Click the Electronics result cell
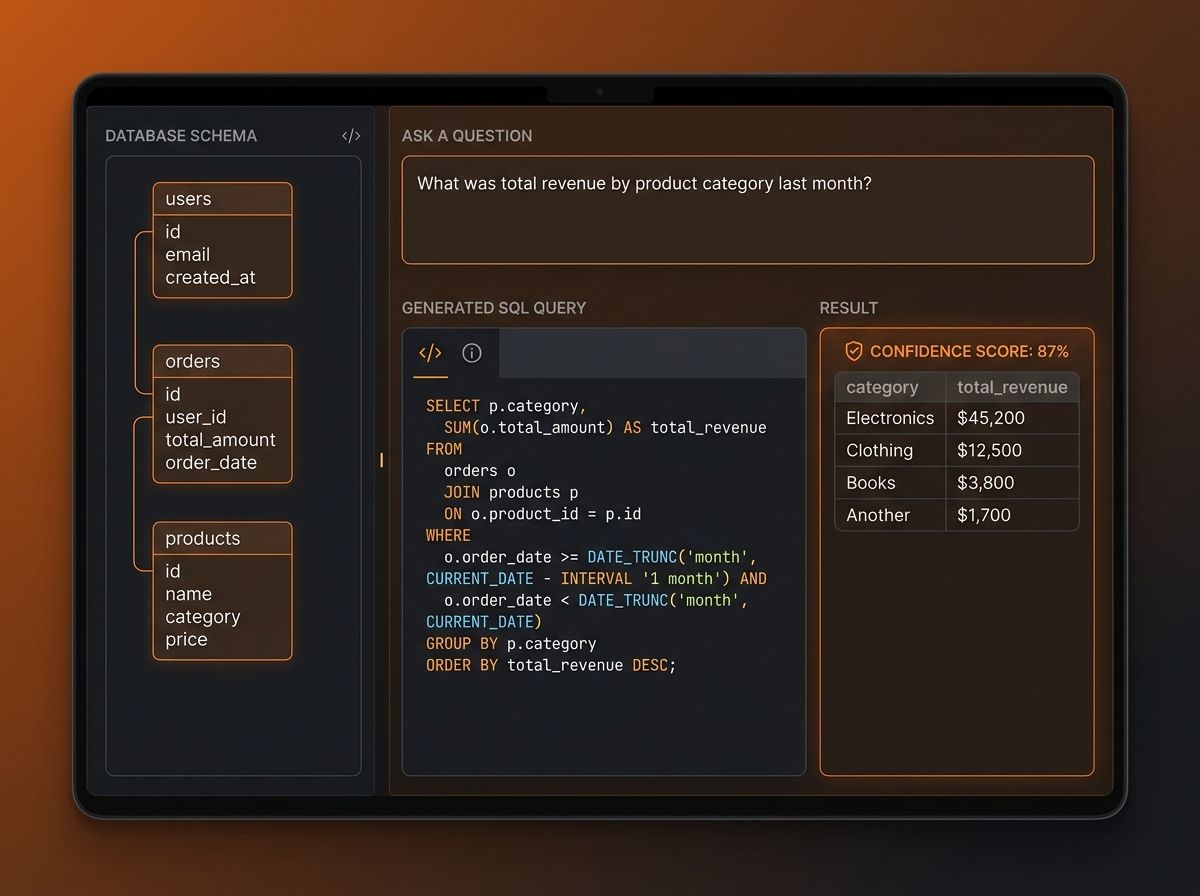The width and height of the screenshot is (1200, 896). click(891, 418)
